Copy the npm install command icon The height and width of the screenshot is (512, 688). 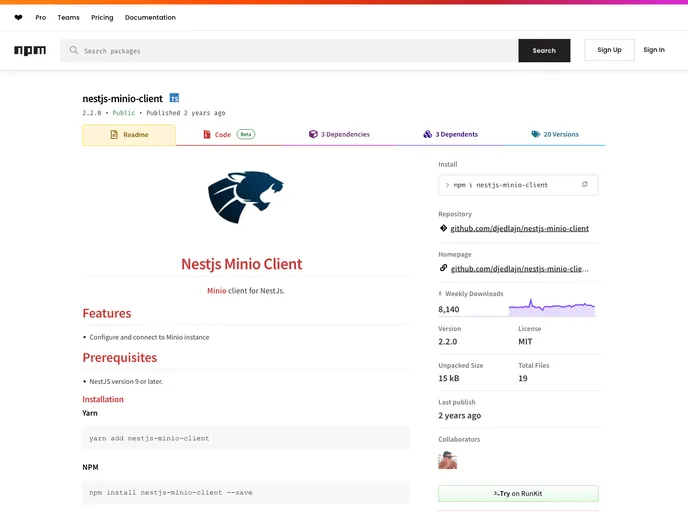pyautogui.click(x=584, y=185)
